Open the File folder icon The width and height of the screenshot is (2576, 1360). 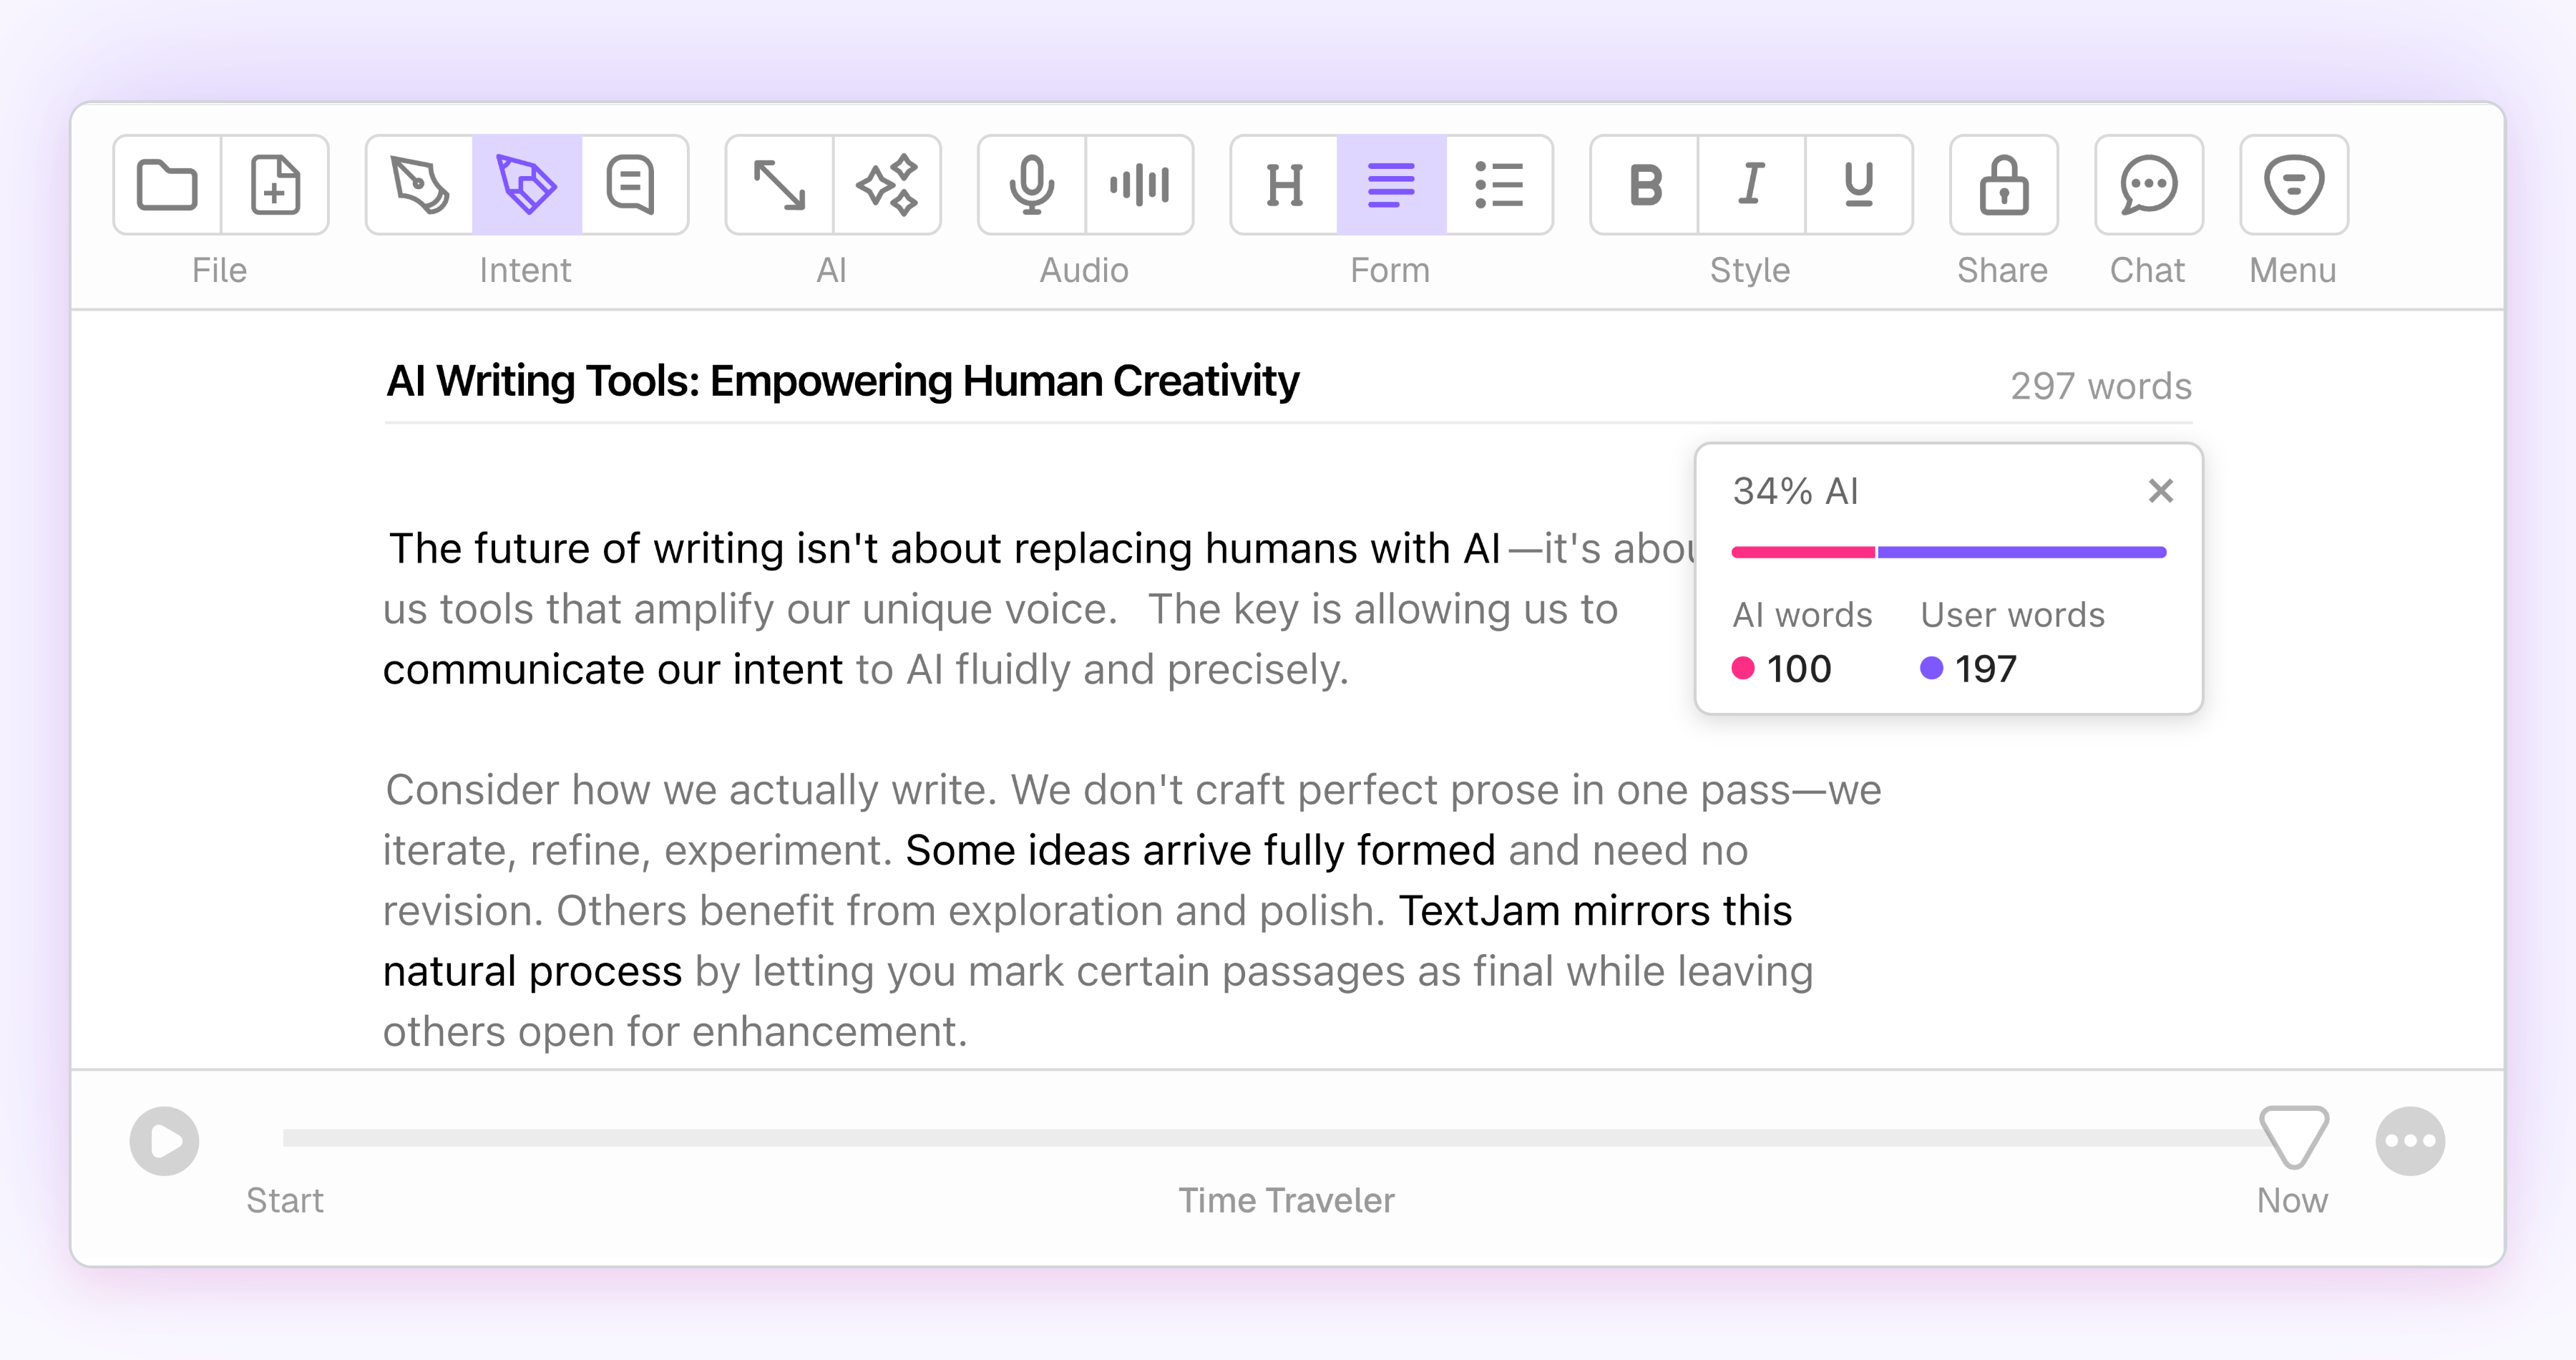[x=167, y=185]
